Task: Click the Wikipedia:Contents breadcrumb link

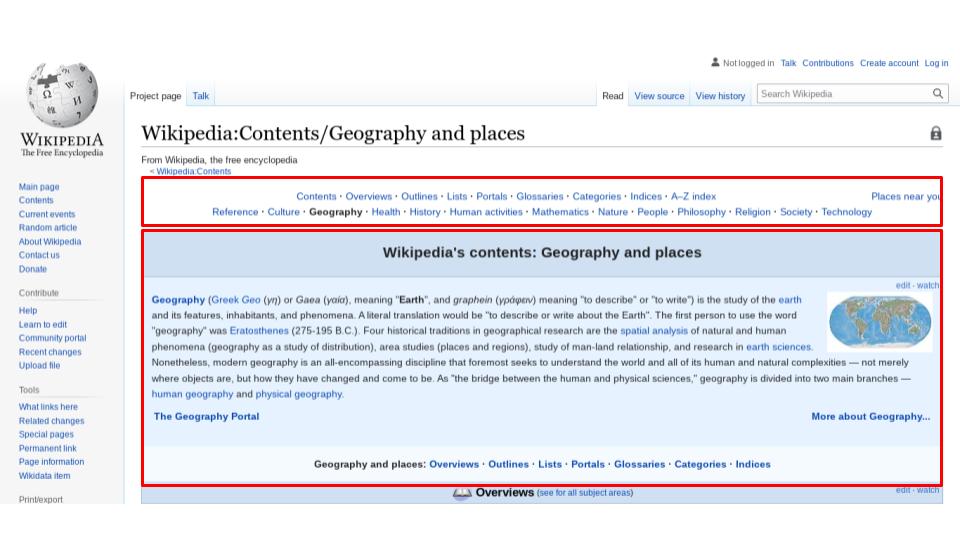Action: click(x=193, y=171)
